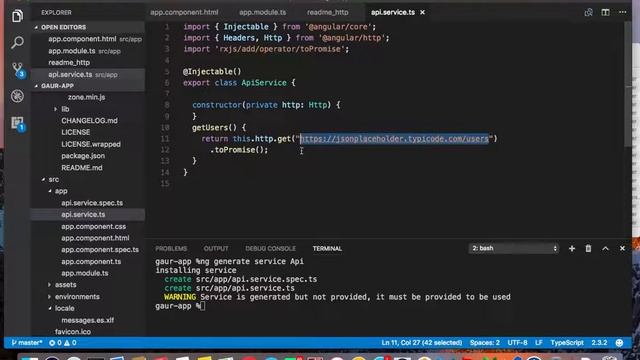
Task: Click TypeScript version 2.3.2 in status bar
Action: pos(599,343)
